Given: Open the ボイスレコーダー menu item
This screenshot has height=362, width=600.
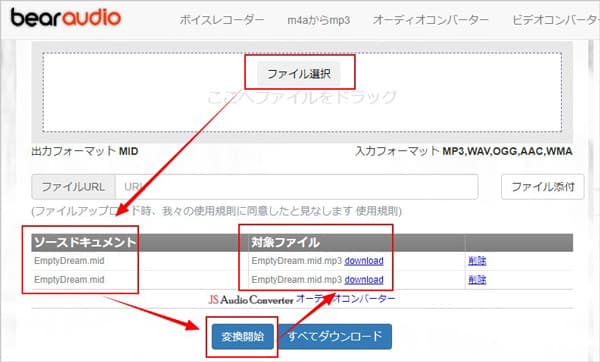Looking at the screenshot, I should [x=222, y=20].
